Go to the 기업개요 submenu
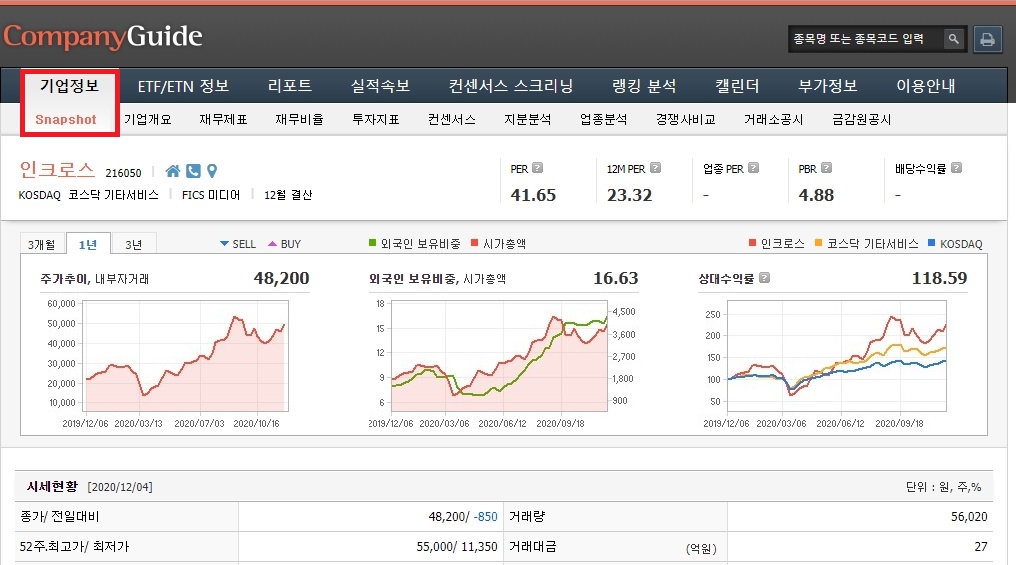 click(x=148, y=119)
